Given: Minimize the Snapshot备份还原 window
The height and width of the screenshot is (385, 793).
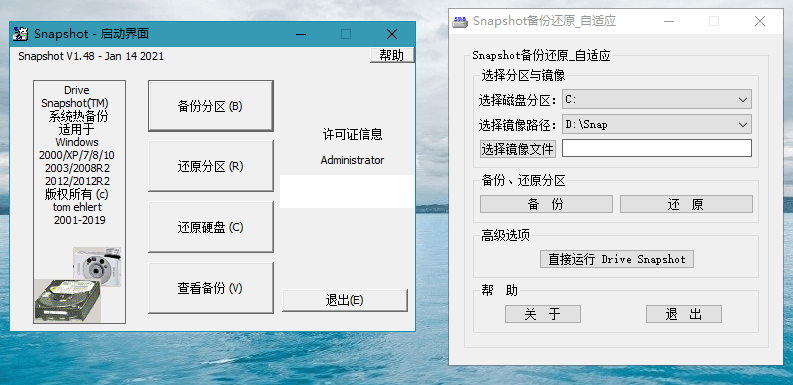Looking at the screenshot, I should click(x=668, y=21).
